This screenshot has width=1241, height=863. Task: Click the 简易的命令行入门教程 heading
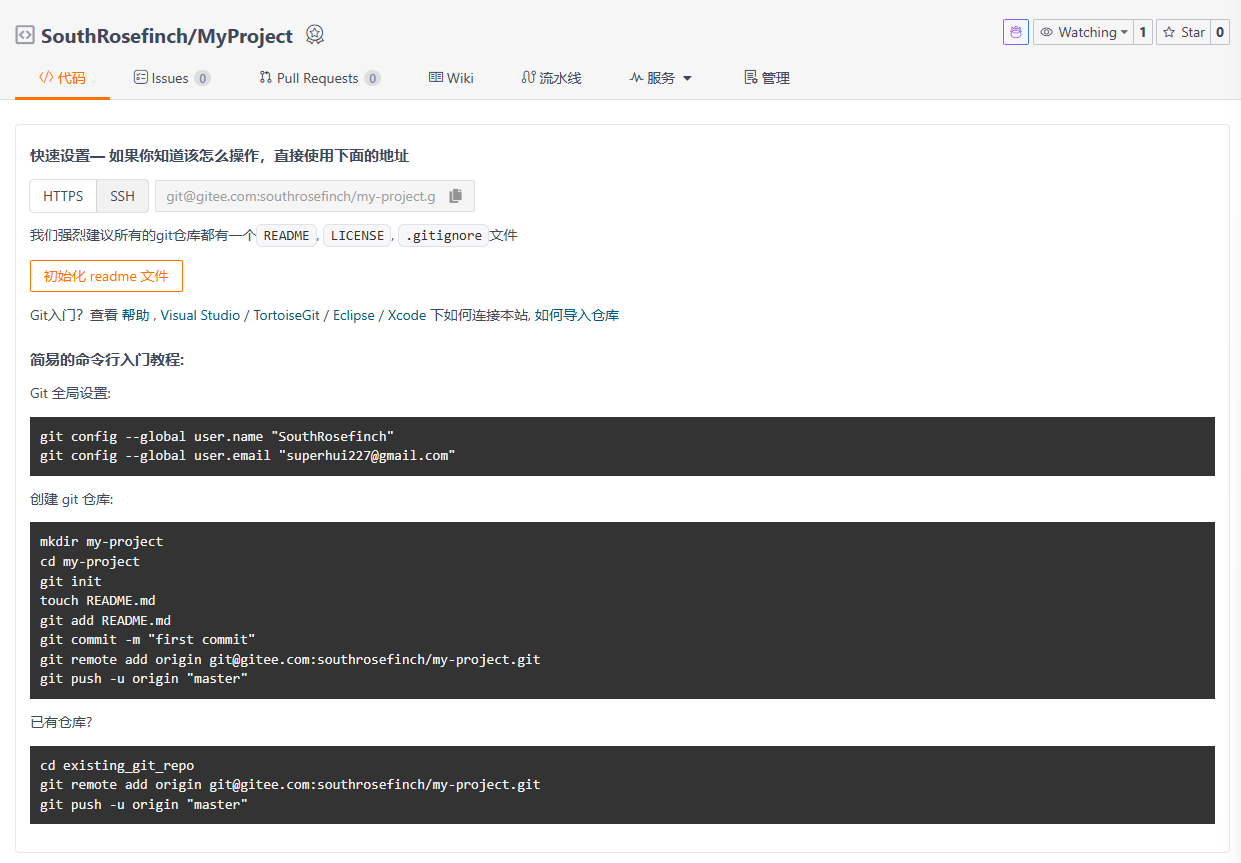pos(107,360)
